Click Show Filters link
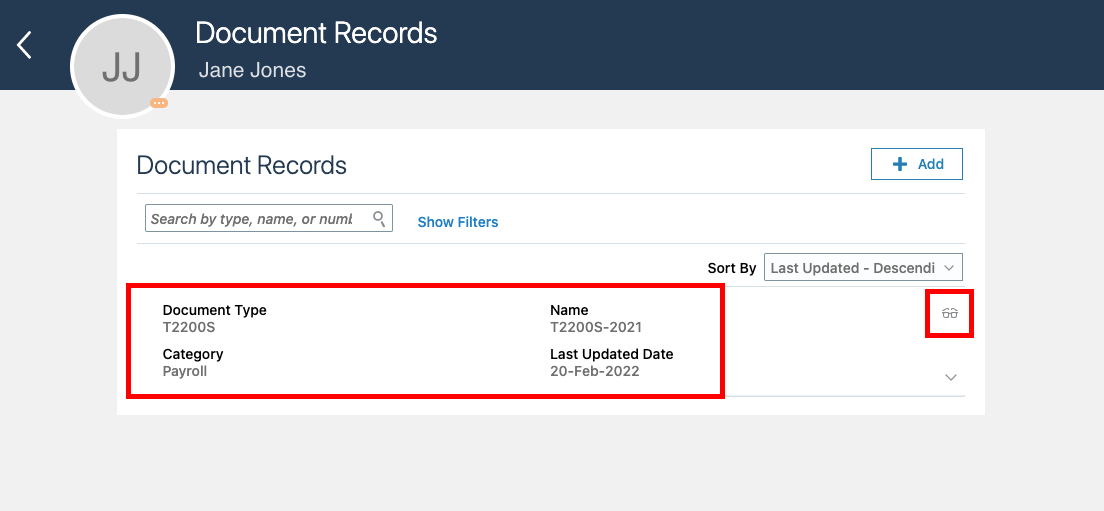 458,222
